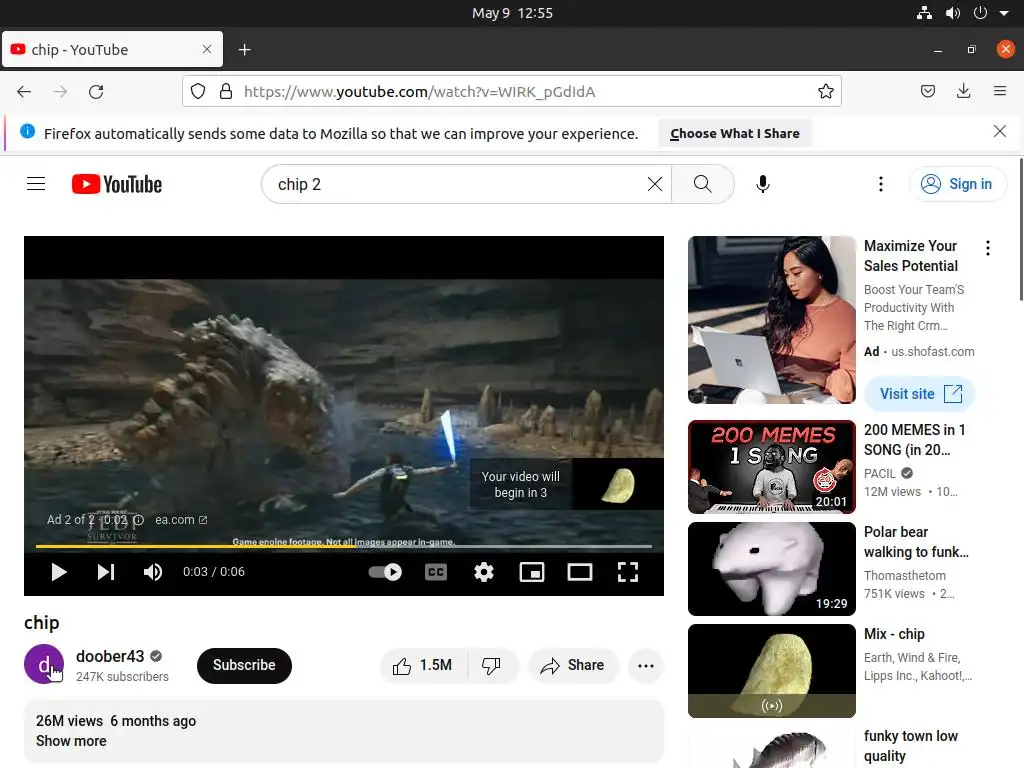Enable miniplayer mode
The height and width of the screenshot is (768, 1024).
click(532, 572)
